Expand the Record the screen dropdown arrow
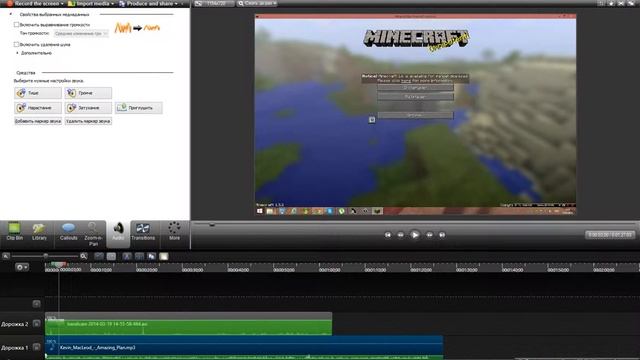Screen dimensions: 640x360 (x=62, y=4)
